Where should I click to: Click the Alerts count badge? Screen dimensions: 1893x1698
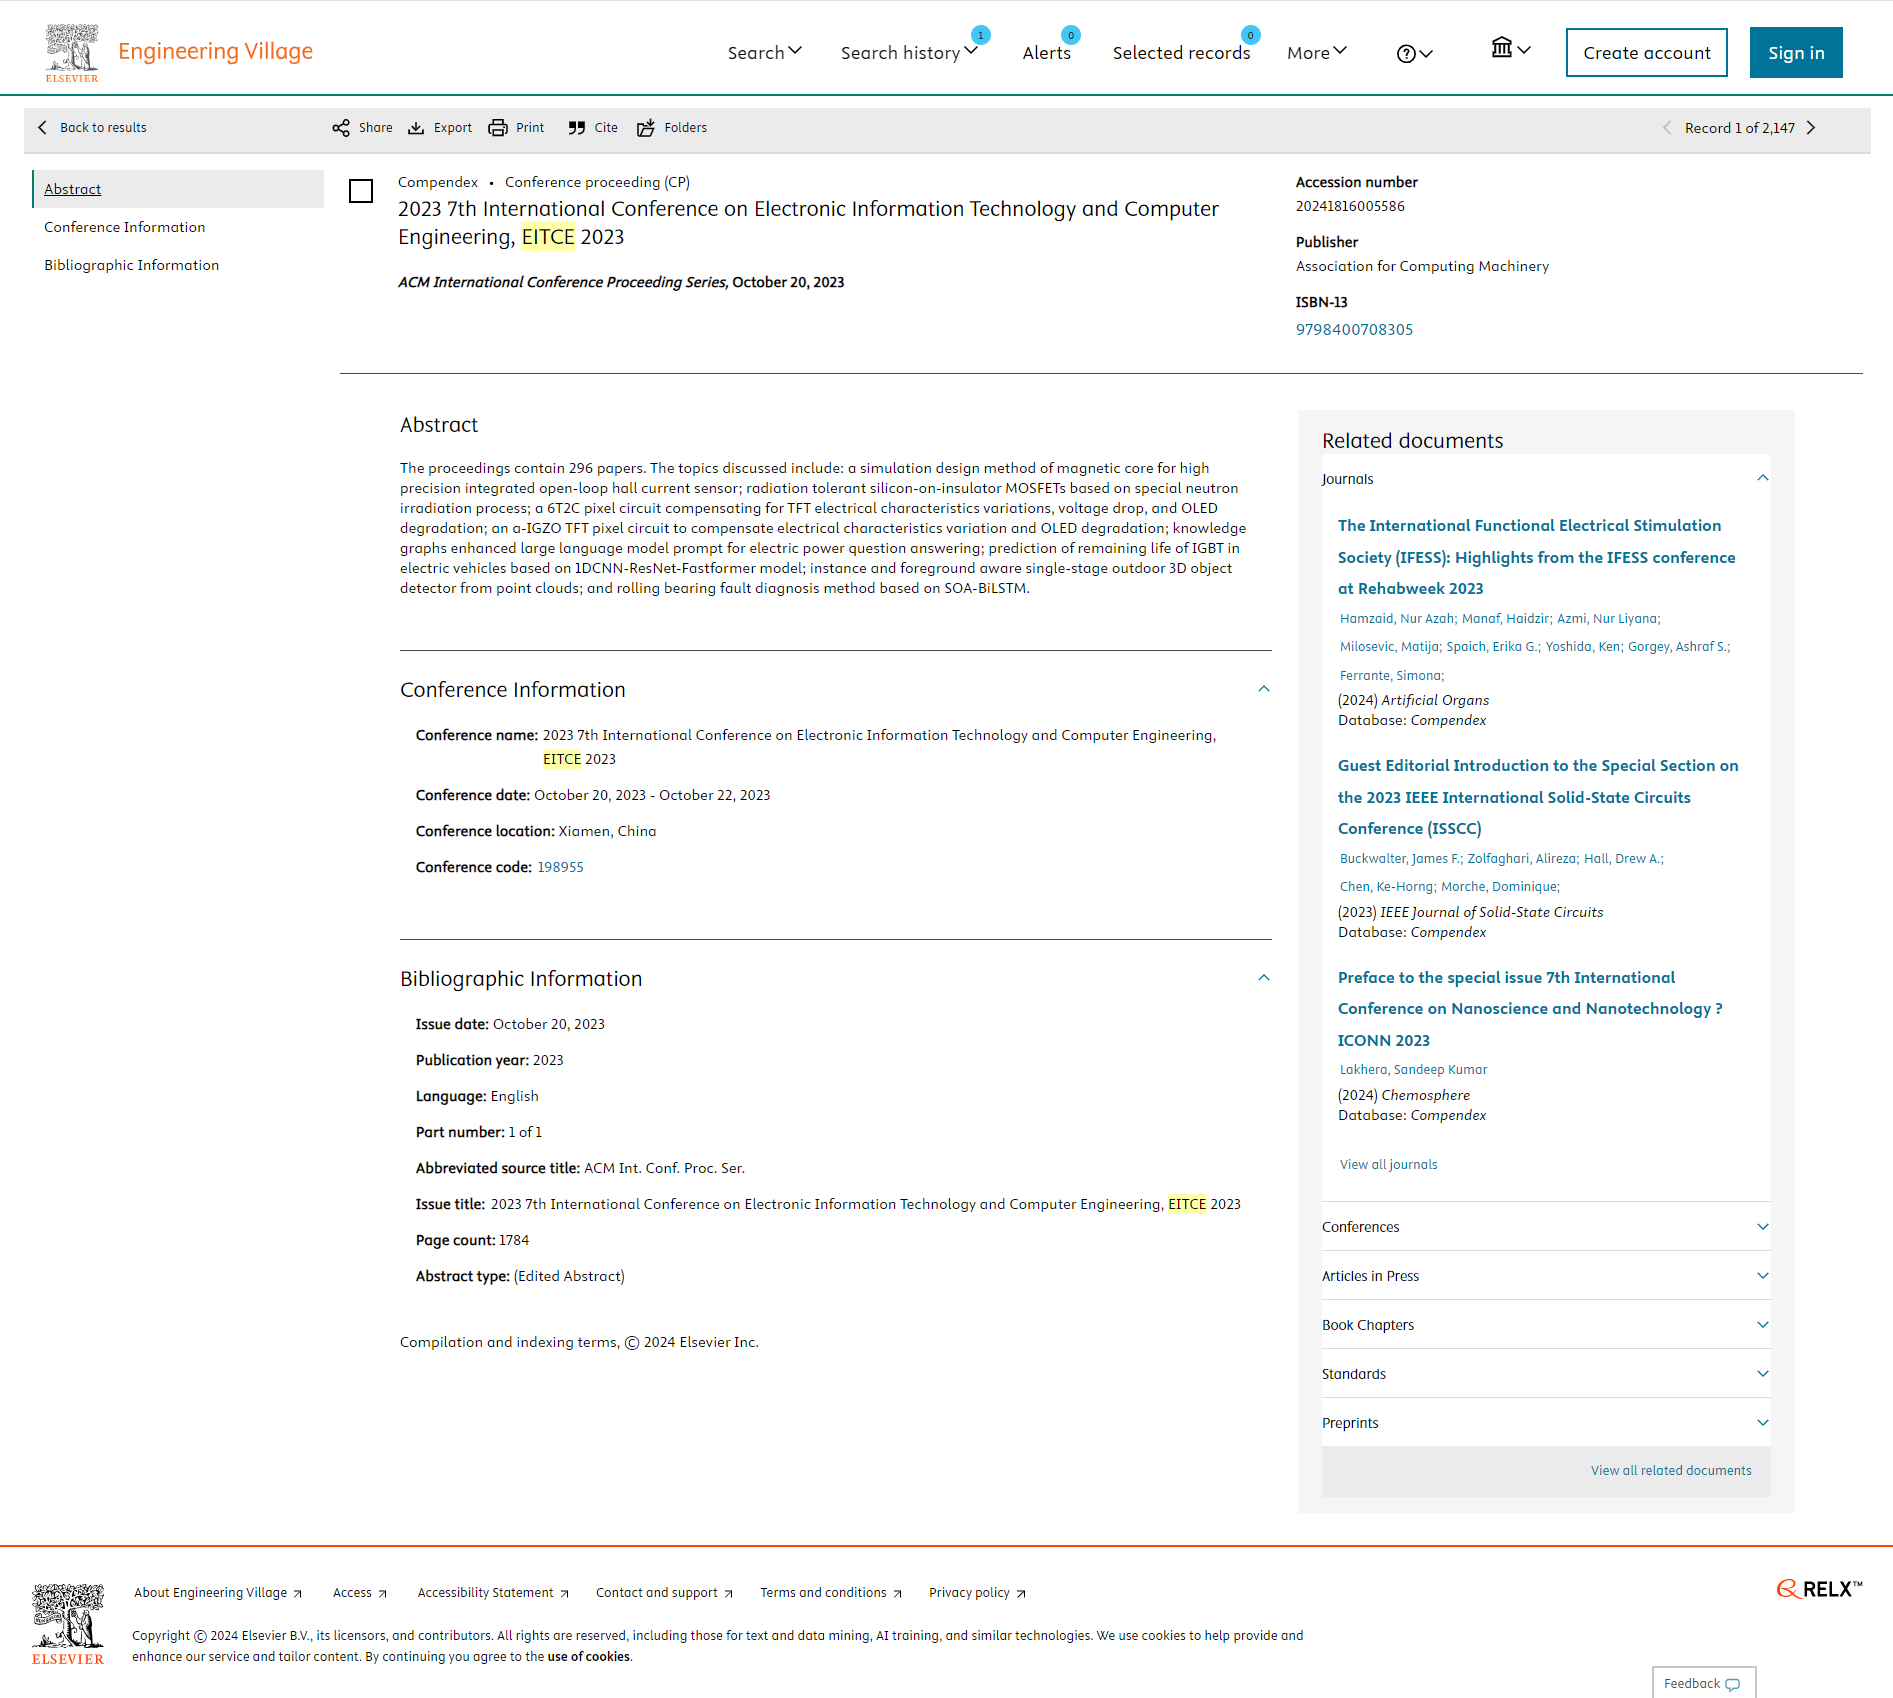(1071, 35)
